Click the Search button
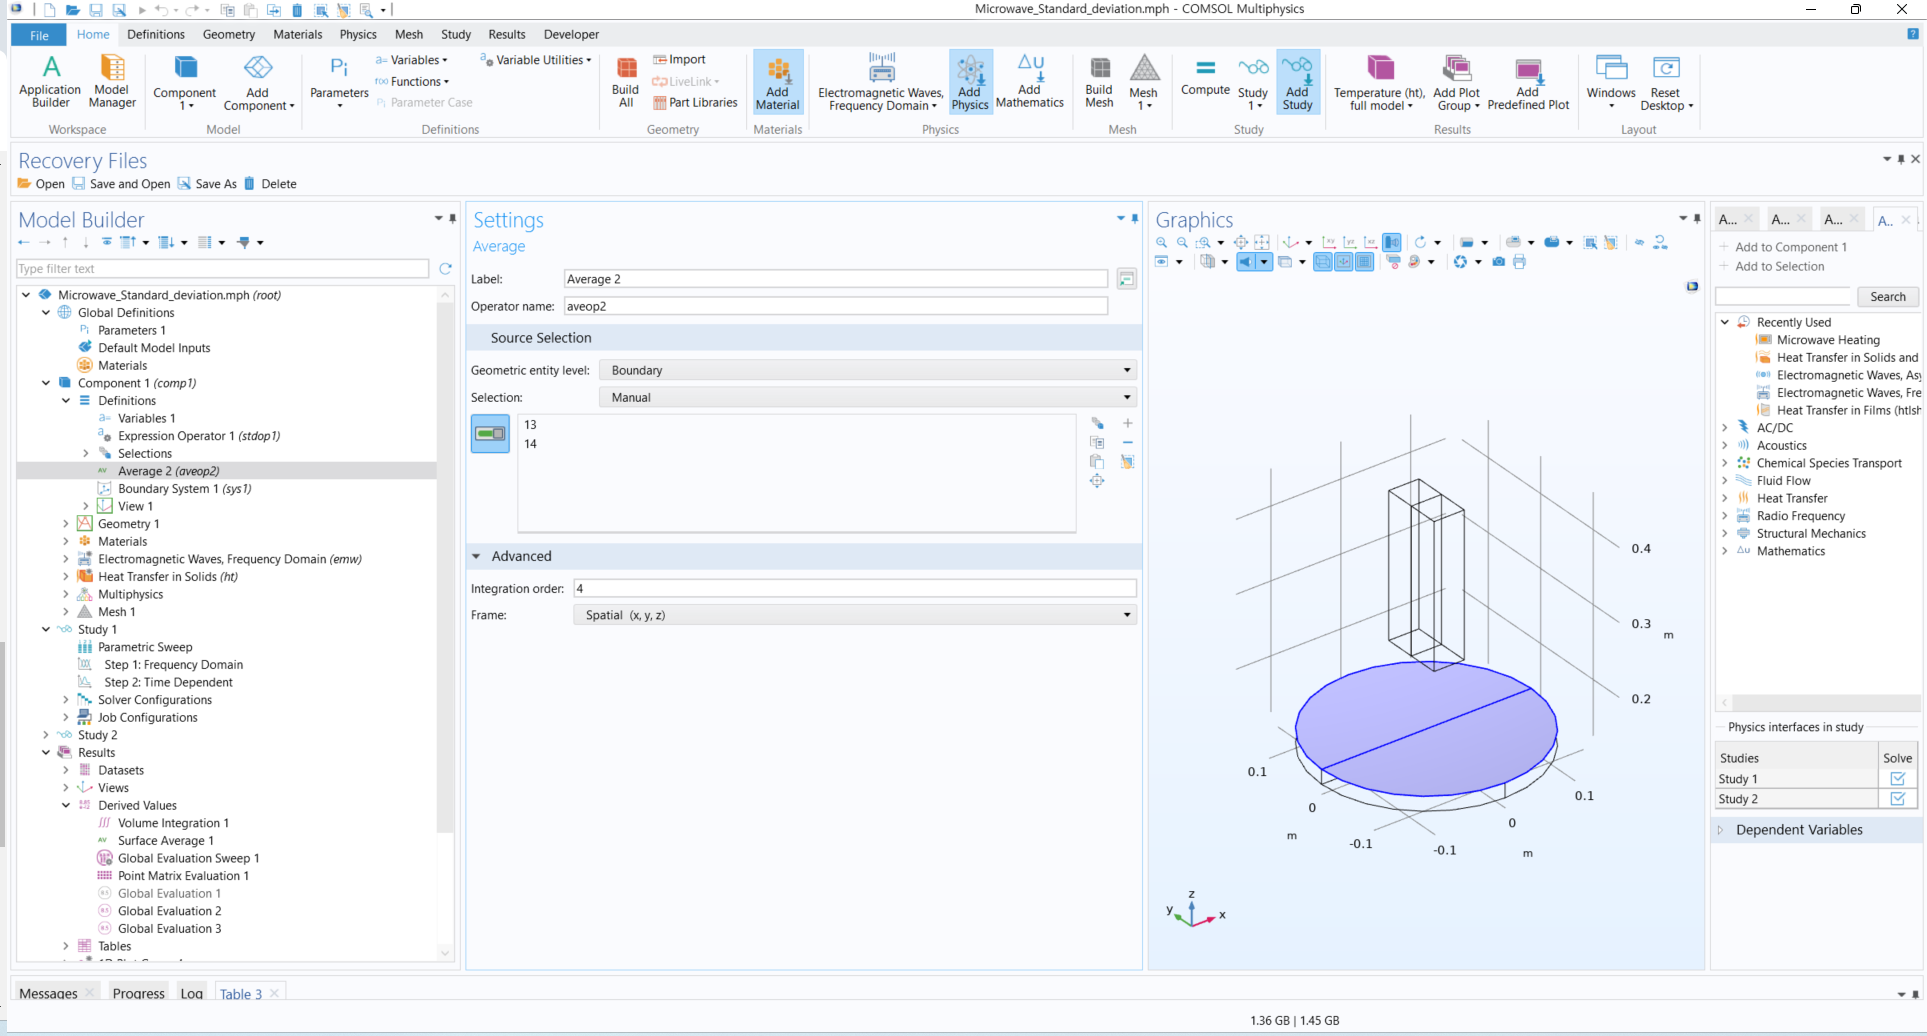Viewport: 1927px width, 1036px height. [1887, 297]
